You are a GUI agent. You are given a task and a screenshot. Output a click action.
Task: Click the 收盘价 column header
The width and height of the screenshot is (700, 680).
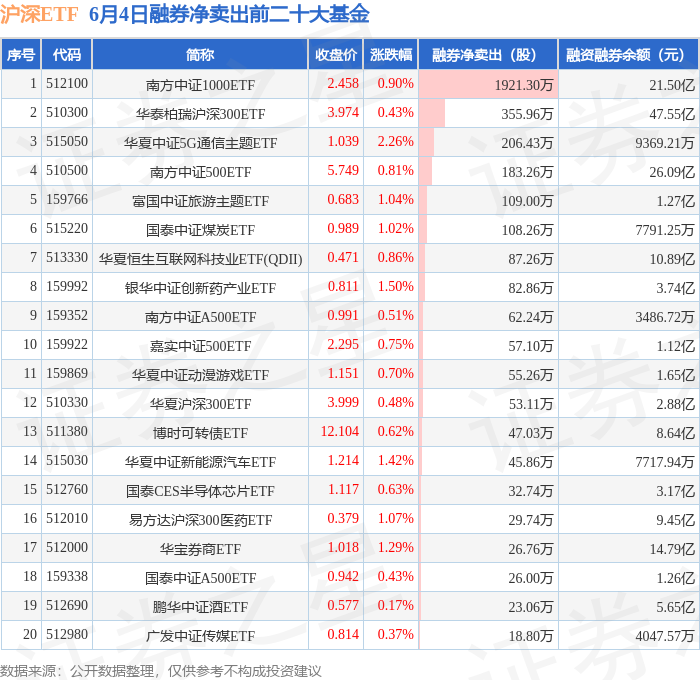click(x=336, y=54)
